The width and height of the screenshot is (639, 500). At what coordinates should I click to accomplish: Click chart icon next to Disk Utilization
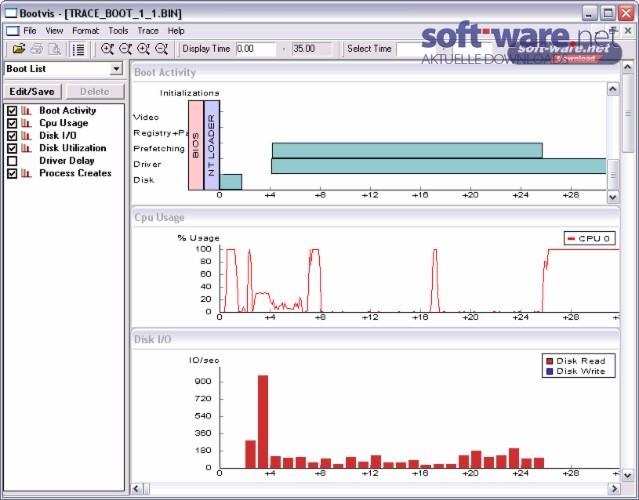point(26,148)
